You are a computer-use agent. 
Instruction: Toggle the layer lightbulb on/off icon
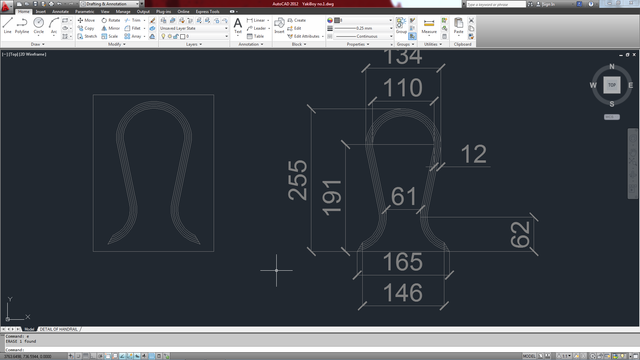[163, 36]
